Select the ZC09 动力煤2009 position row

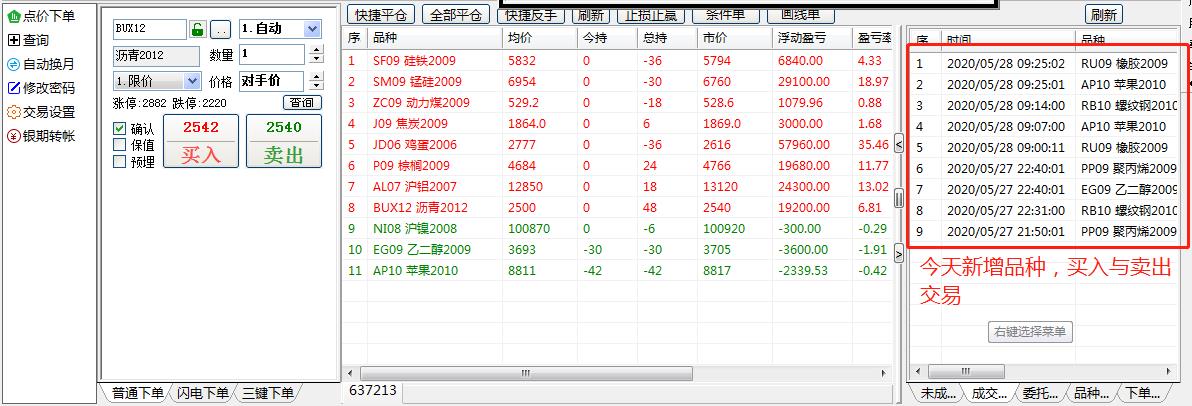pyautogui.click(x=617, y=103)
